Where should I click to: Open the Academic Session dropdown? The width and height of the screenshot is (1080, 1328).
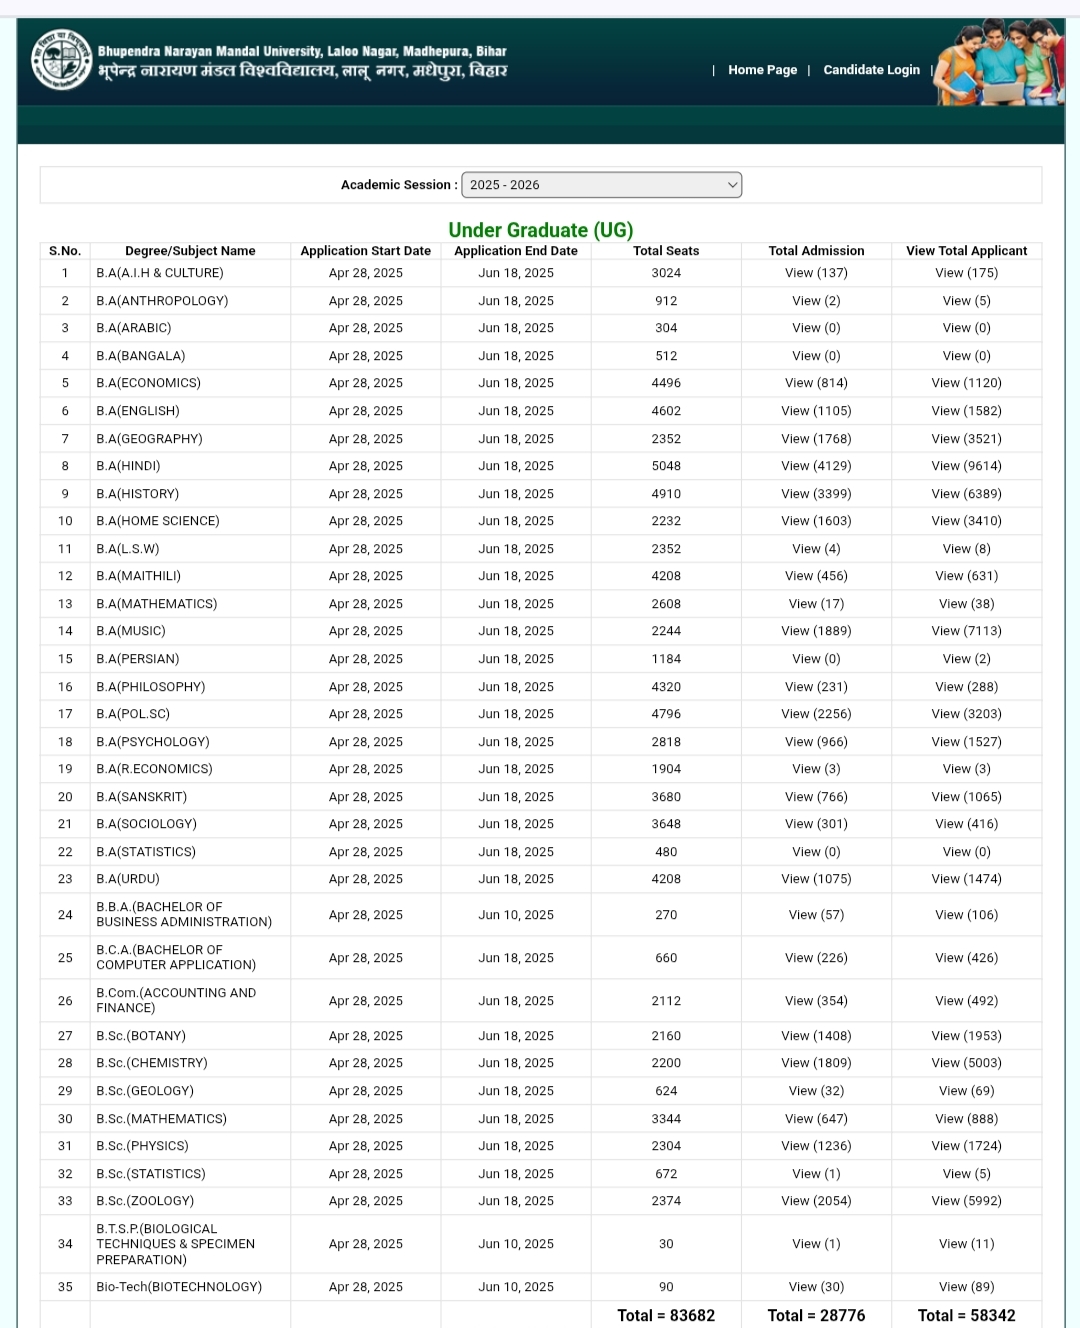click(x=601, y=185)
